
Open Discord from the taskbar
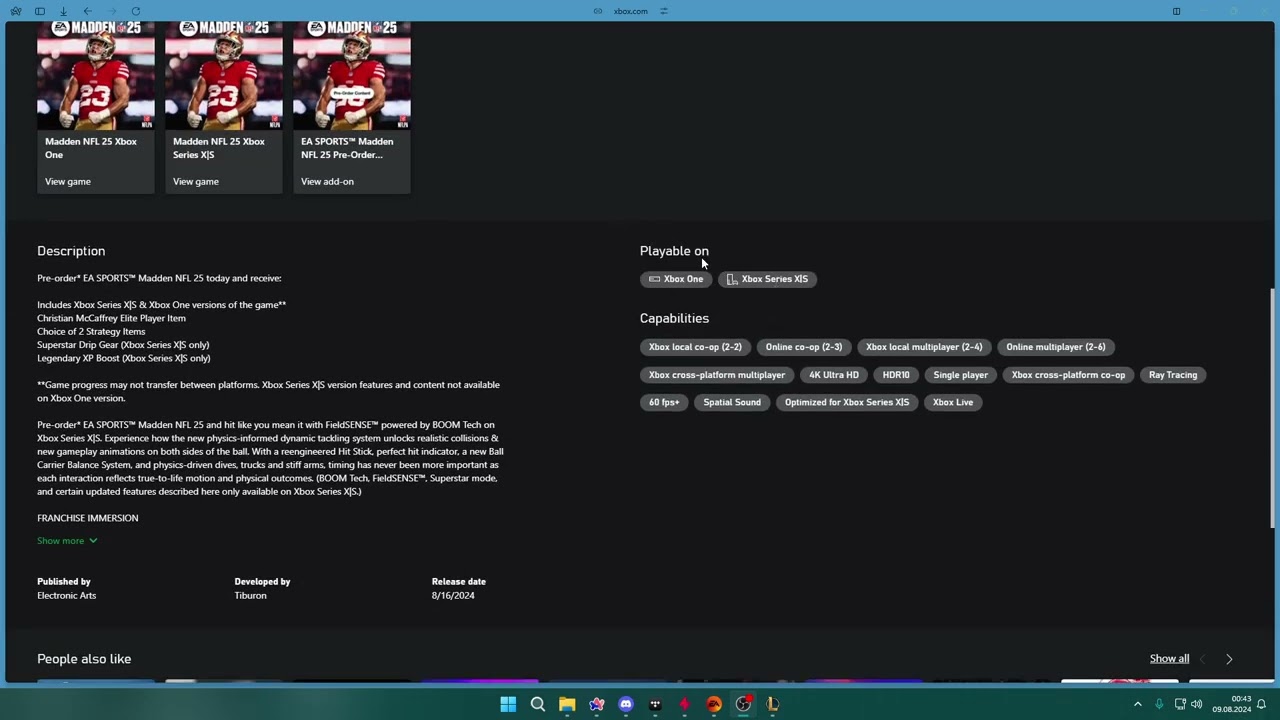click(626, 704)
